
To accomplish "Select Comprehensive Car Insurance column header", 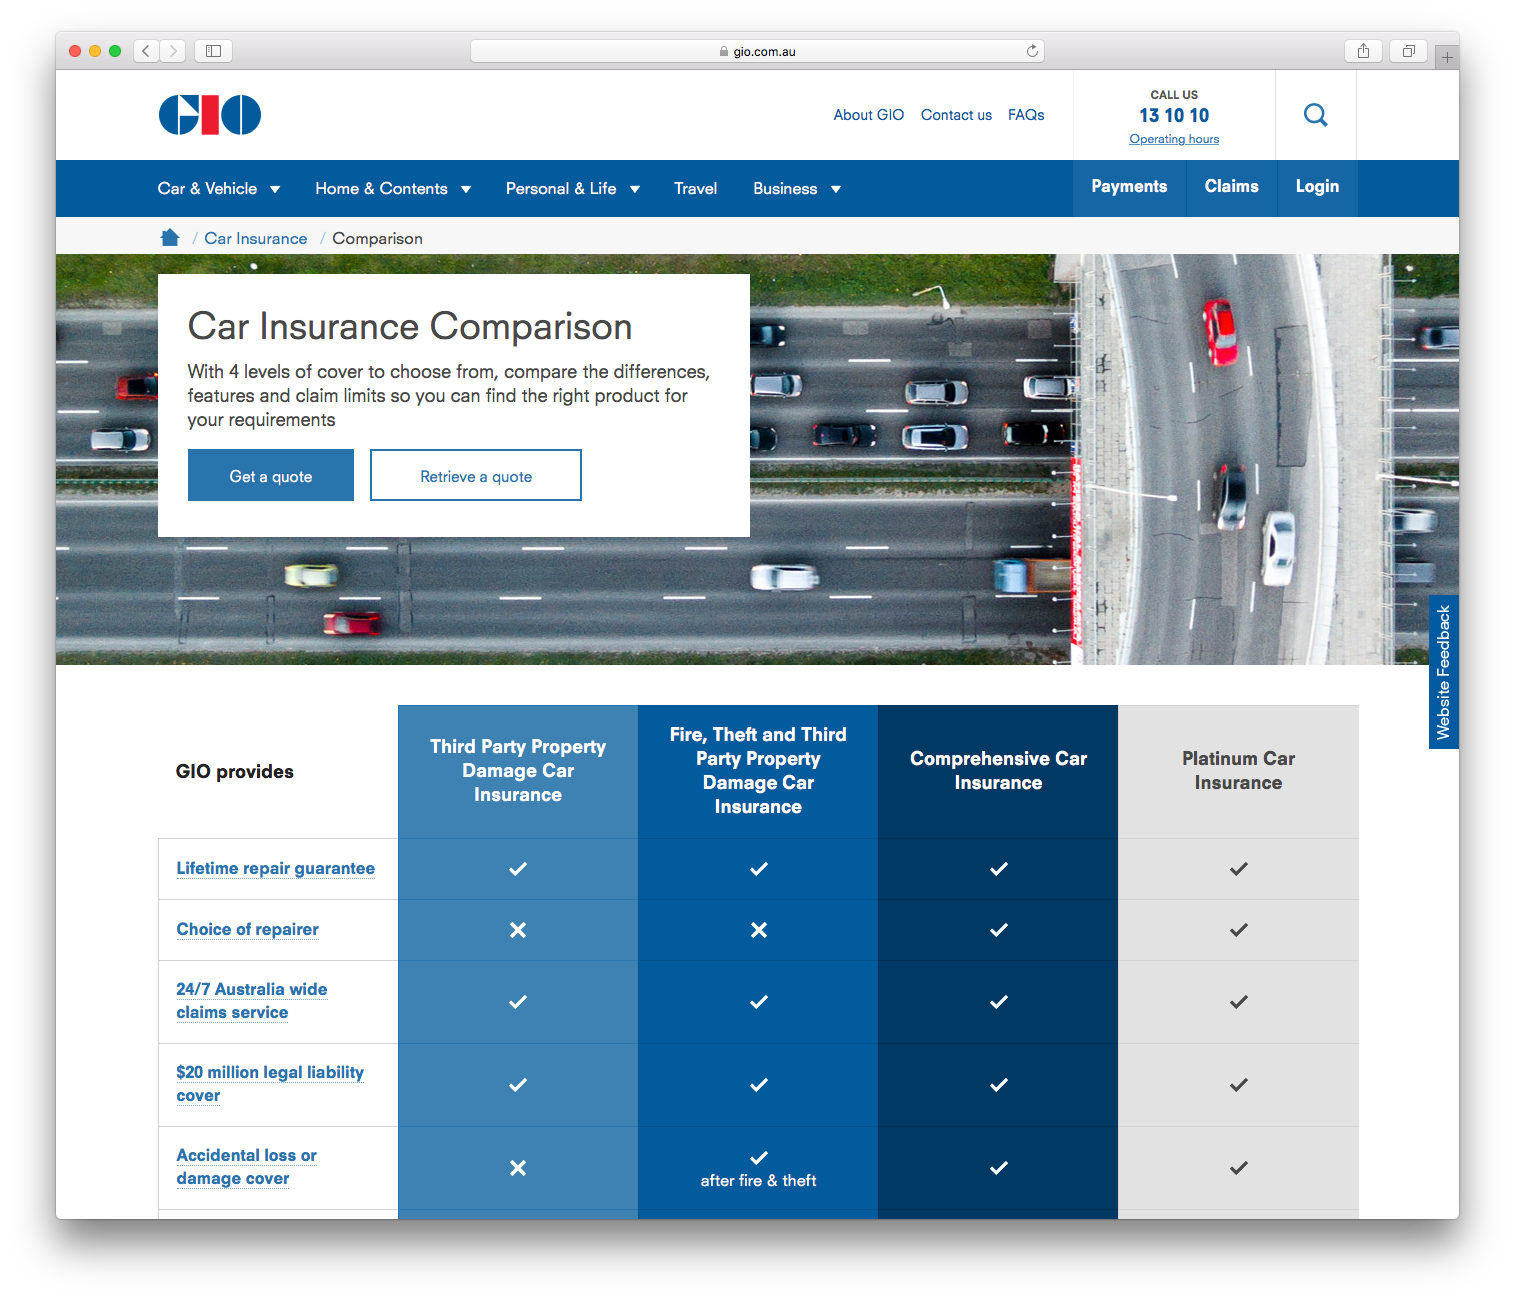I will [998, 771].
